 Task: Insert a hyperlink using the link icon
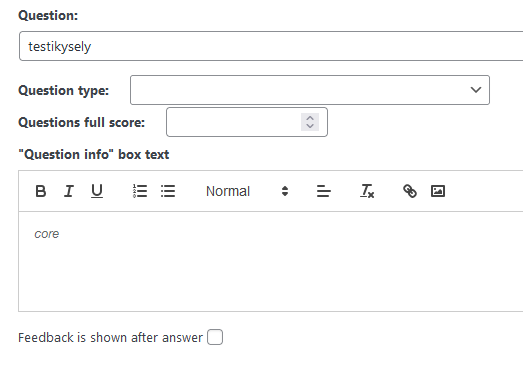click(410, 191)
